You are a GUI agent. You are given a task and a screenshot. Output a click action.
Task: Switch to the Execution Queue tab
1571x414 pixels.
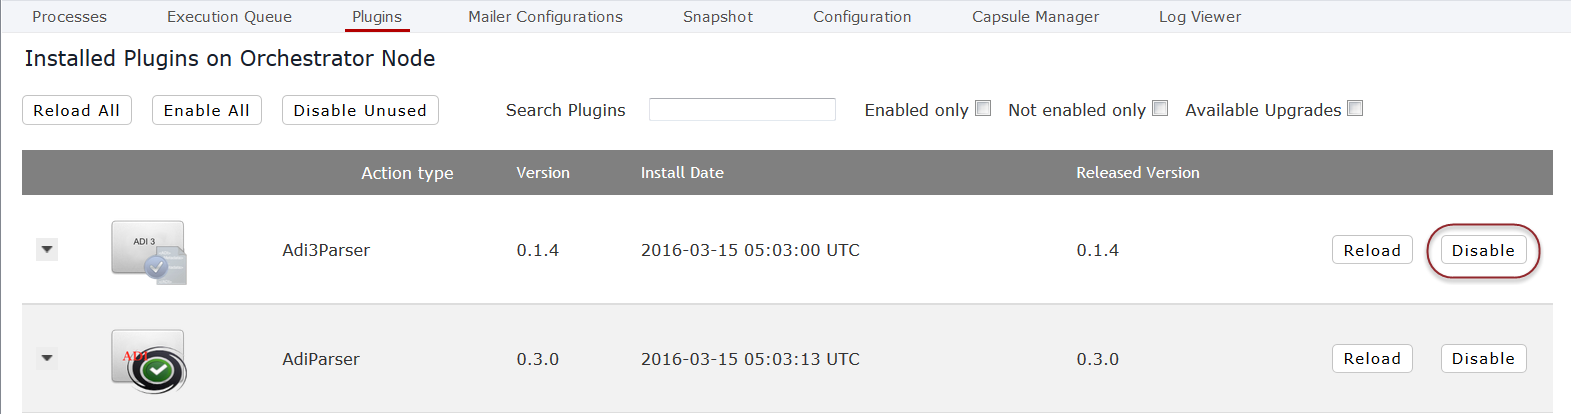(229, 17)
